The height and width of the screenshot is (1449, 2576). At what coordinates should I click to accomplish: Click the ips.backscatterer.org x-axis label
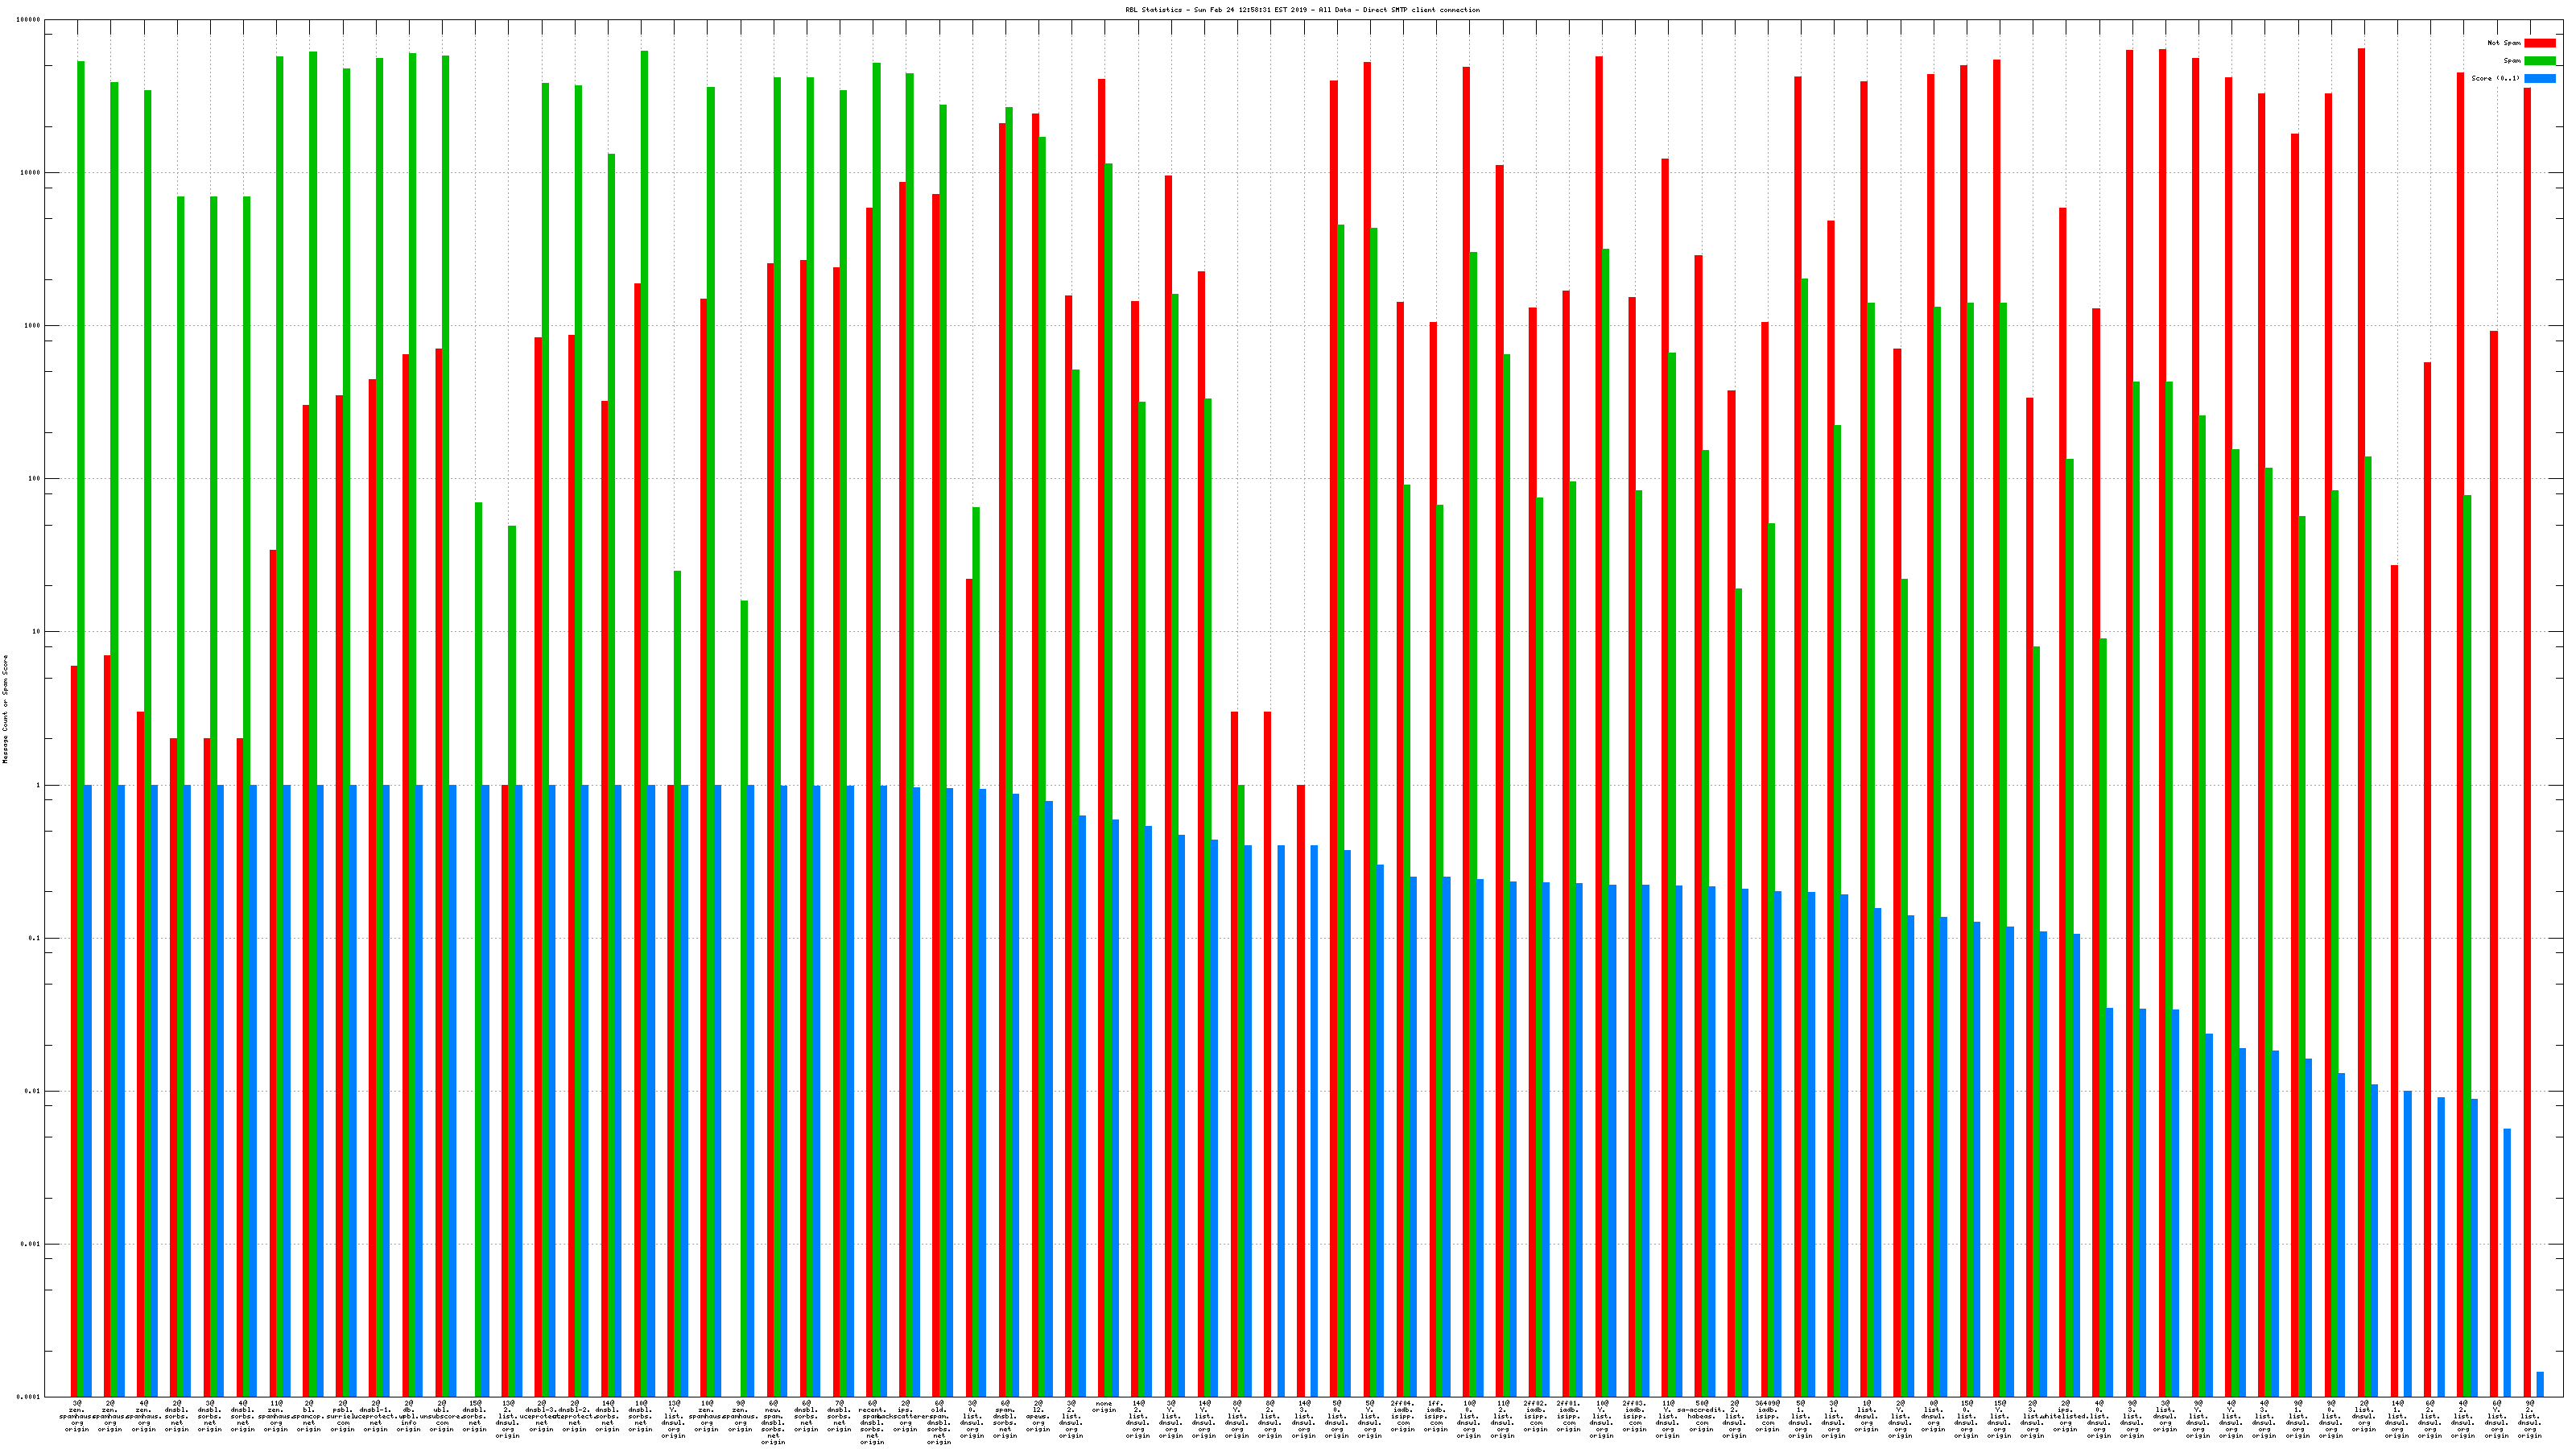point(905,1416)
